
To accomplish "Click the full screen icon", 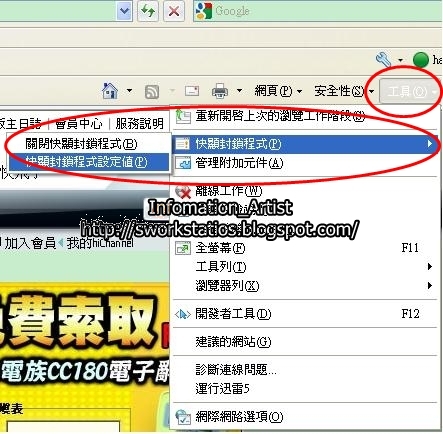I will (x=183, y=248).
